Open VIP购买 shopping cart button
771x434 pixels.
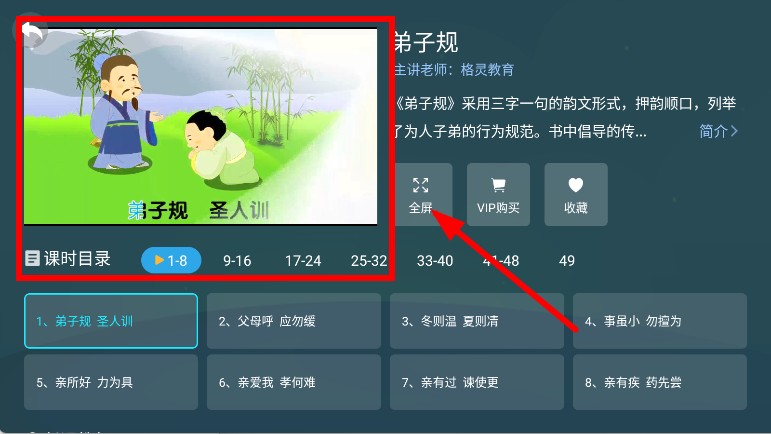pyautogui.click(x=498, y=195)
